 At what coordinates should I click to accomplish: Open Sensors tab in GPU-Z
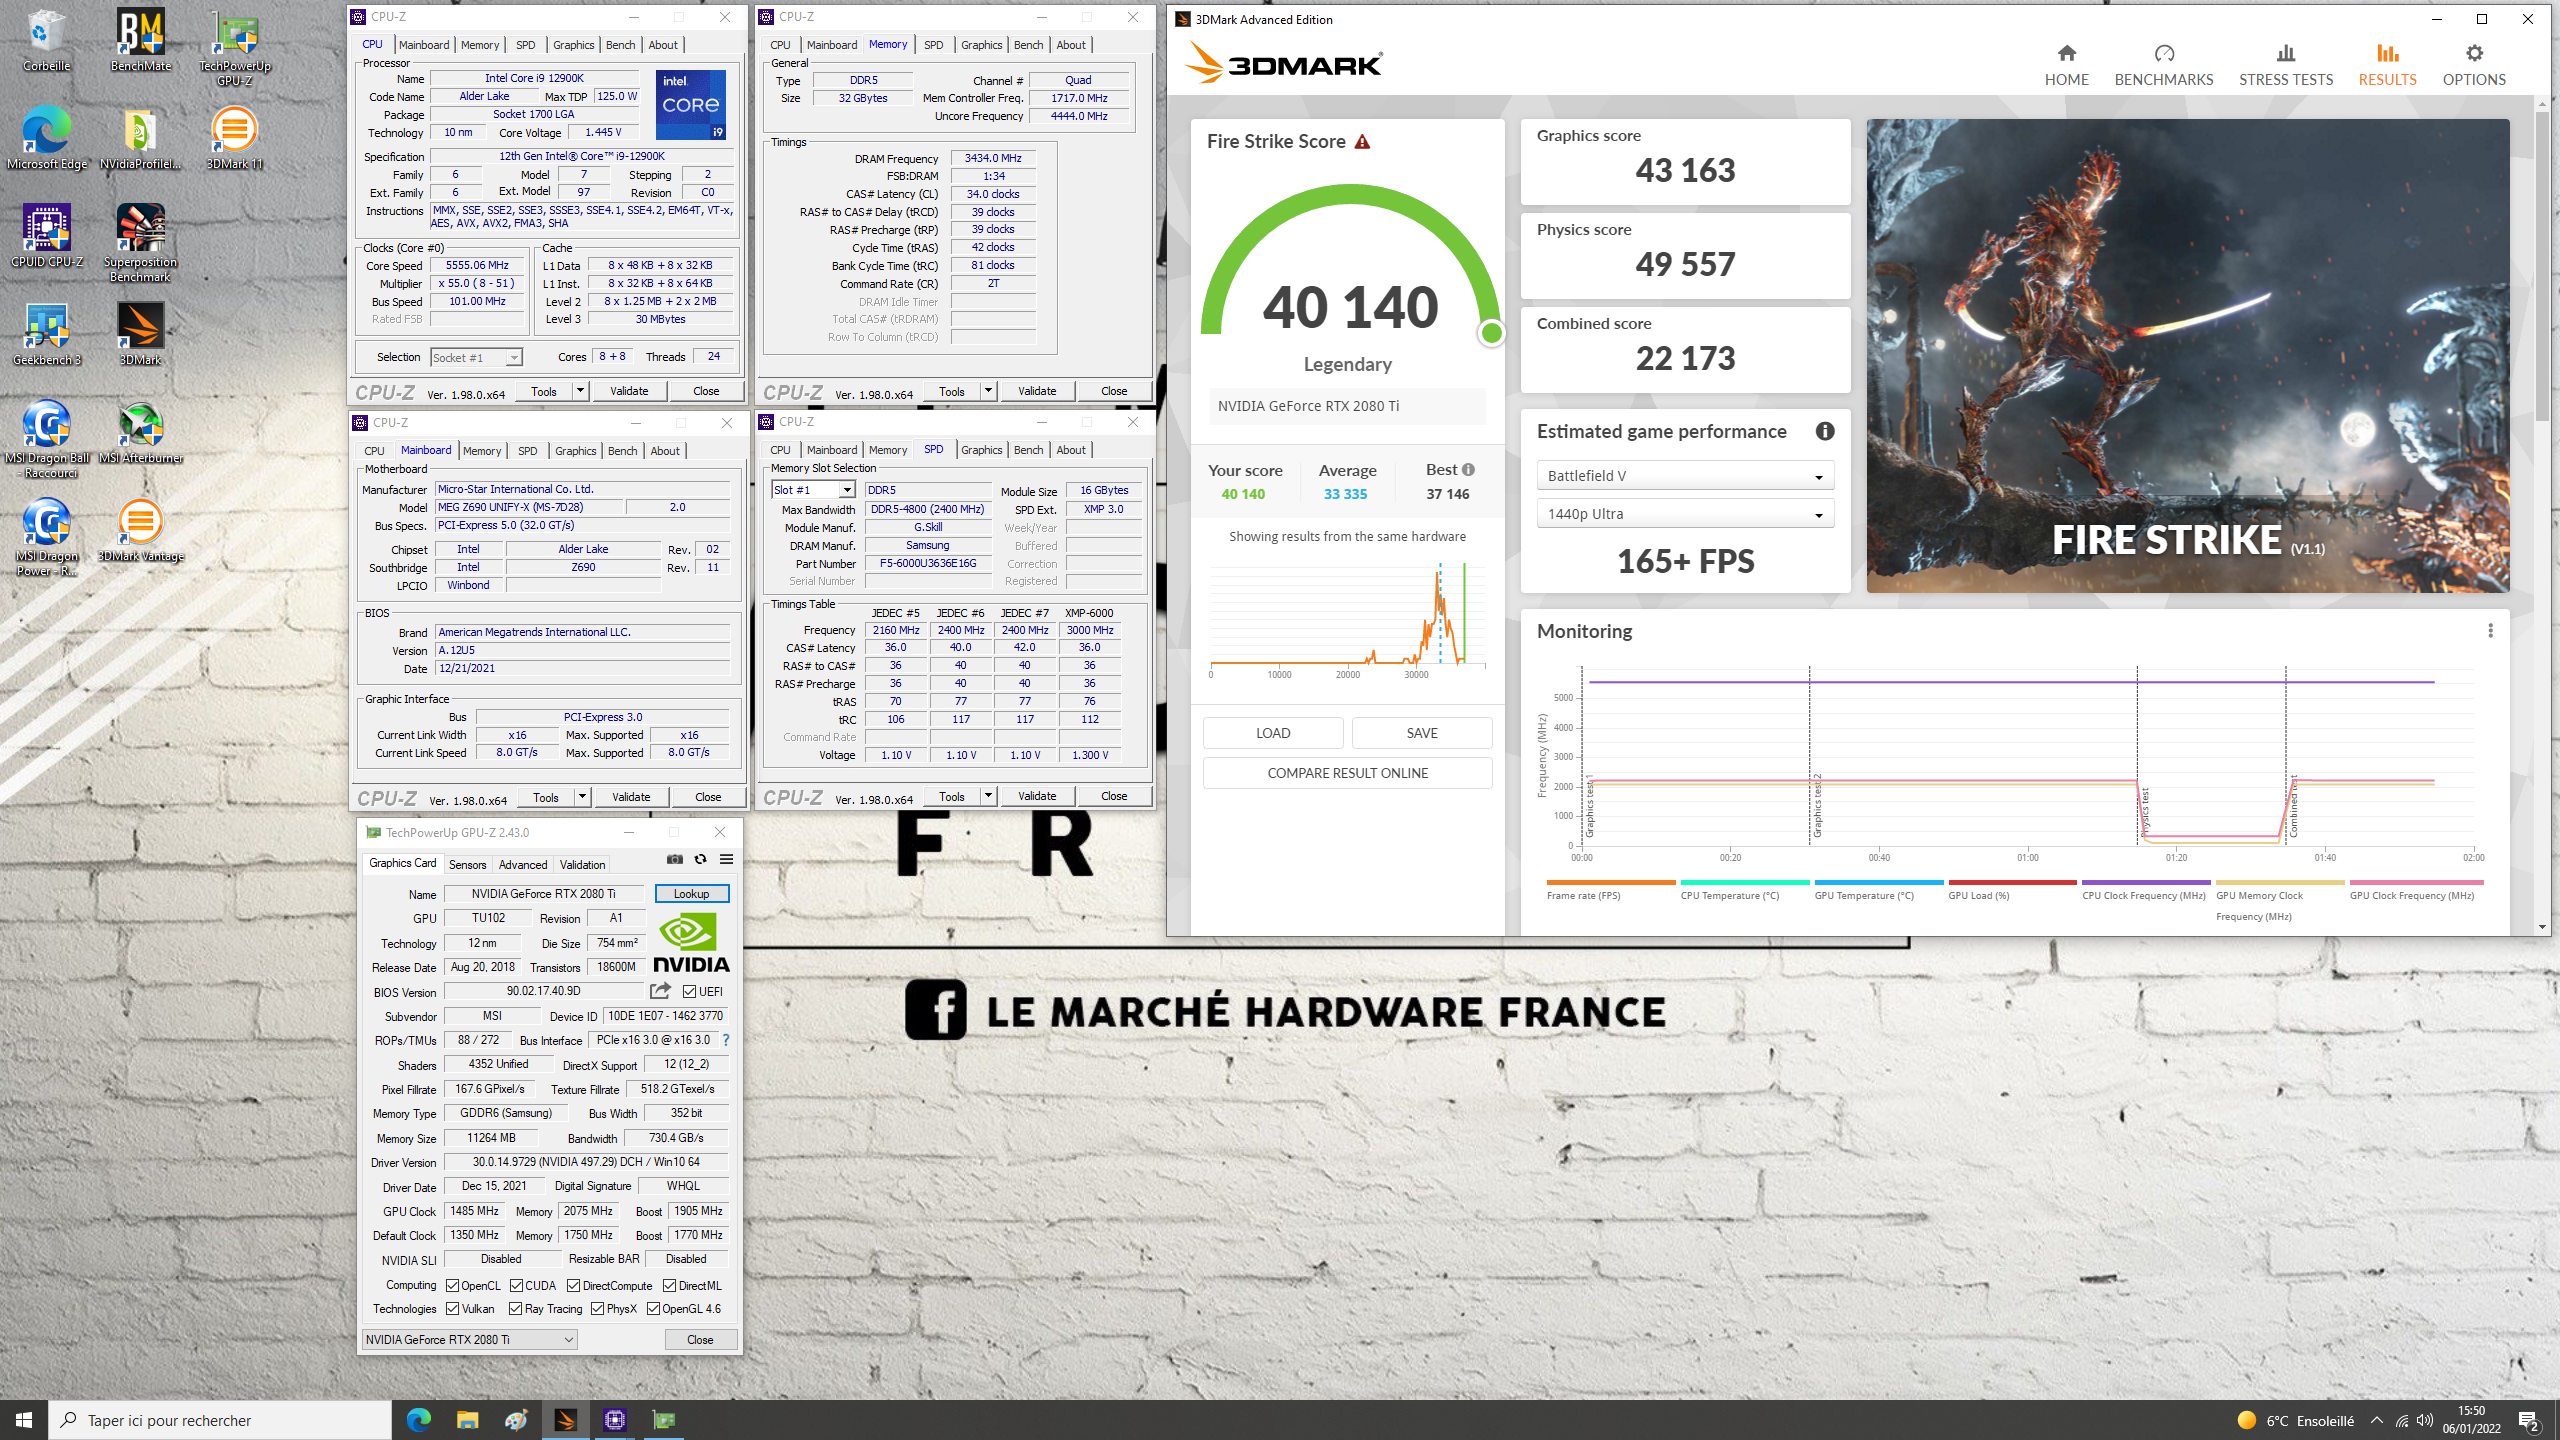pos(467,864)
